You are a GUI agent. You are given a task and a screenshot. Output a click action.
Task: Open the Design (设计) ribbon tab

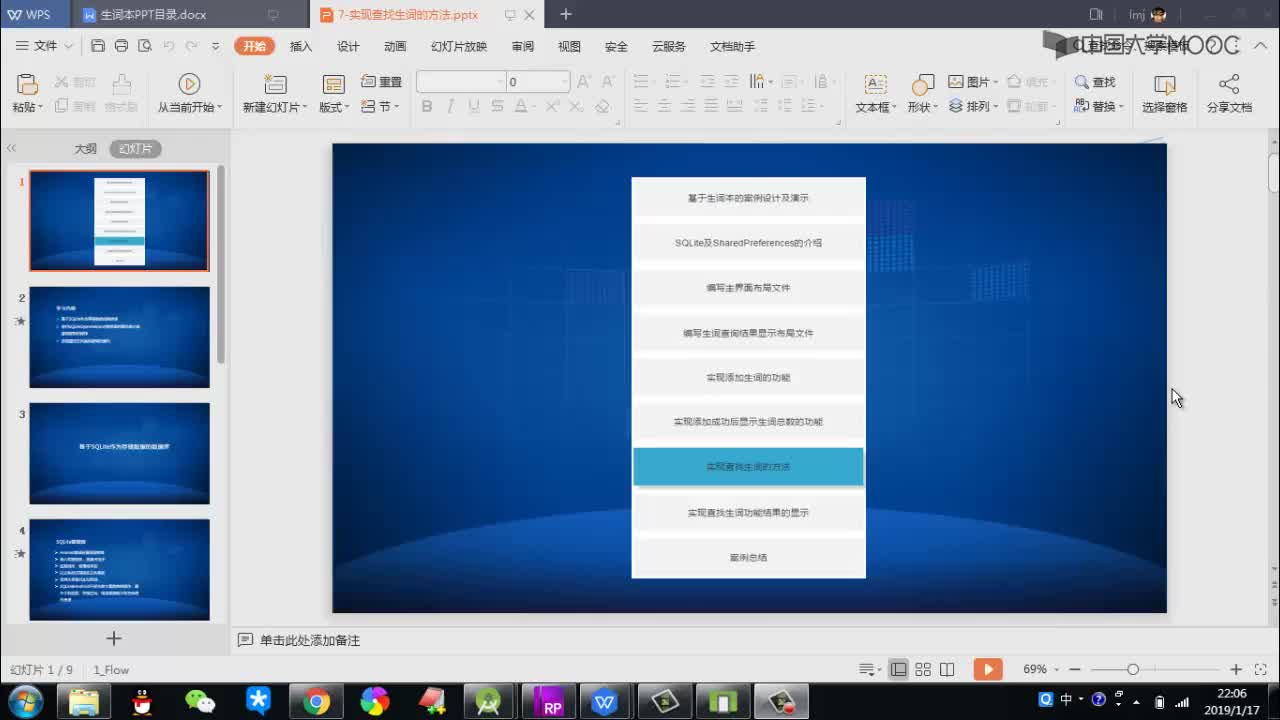pos(348,46)
